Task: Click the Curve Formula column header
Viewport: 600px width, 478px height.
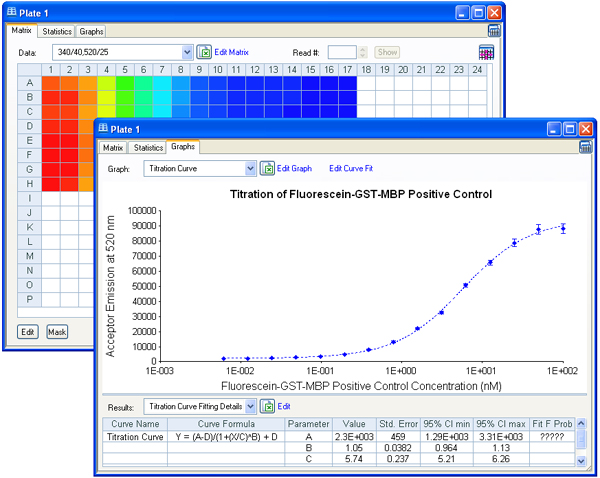Action: click(226, 424)
